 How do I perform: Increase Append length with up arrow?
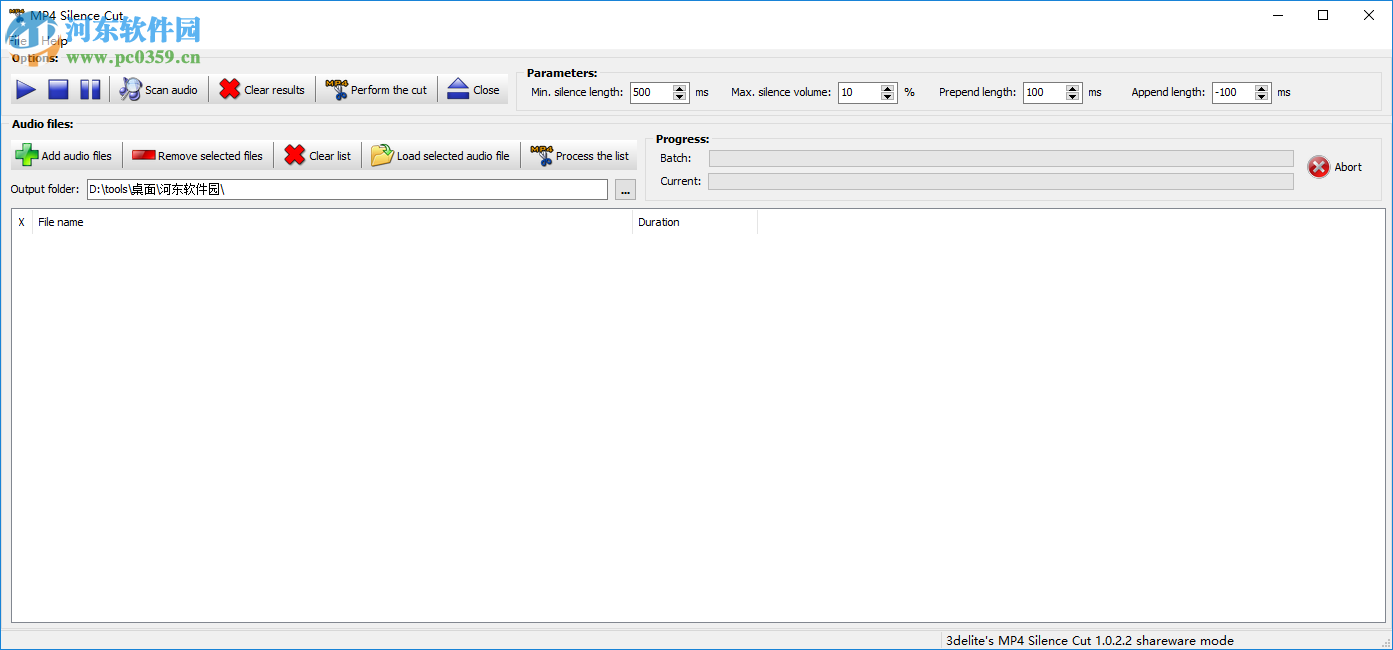pyautogui.click(x=1262, y=88)
